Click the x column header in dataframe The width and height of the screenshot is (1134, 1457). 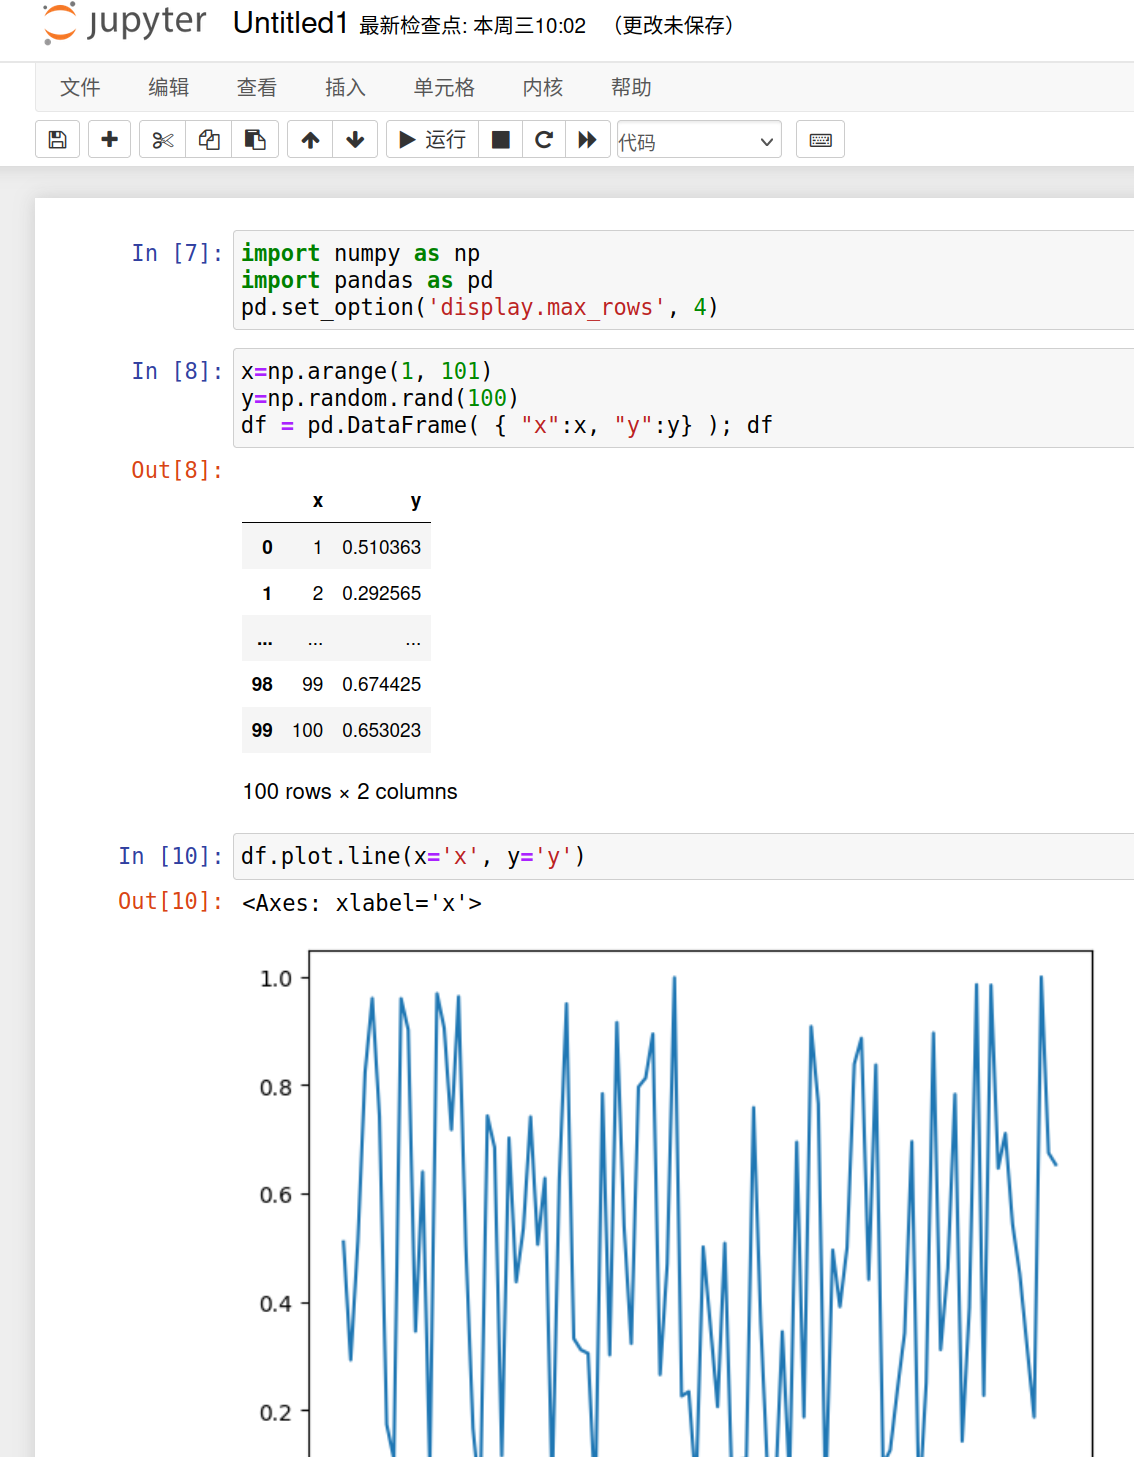318,501
